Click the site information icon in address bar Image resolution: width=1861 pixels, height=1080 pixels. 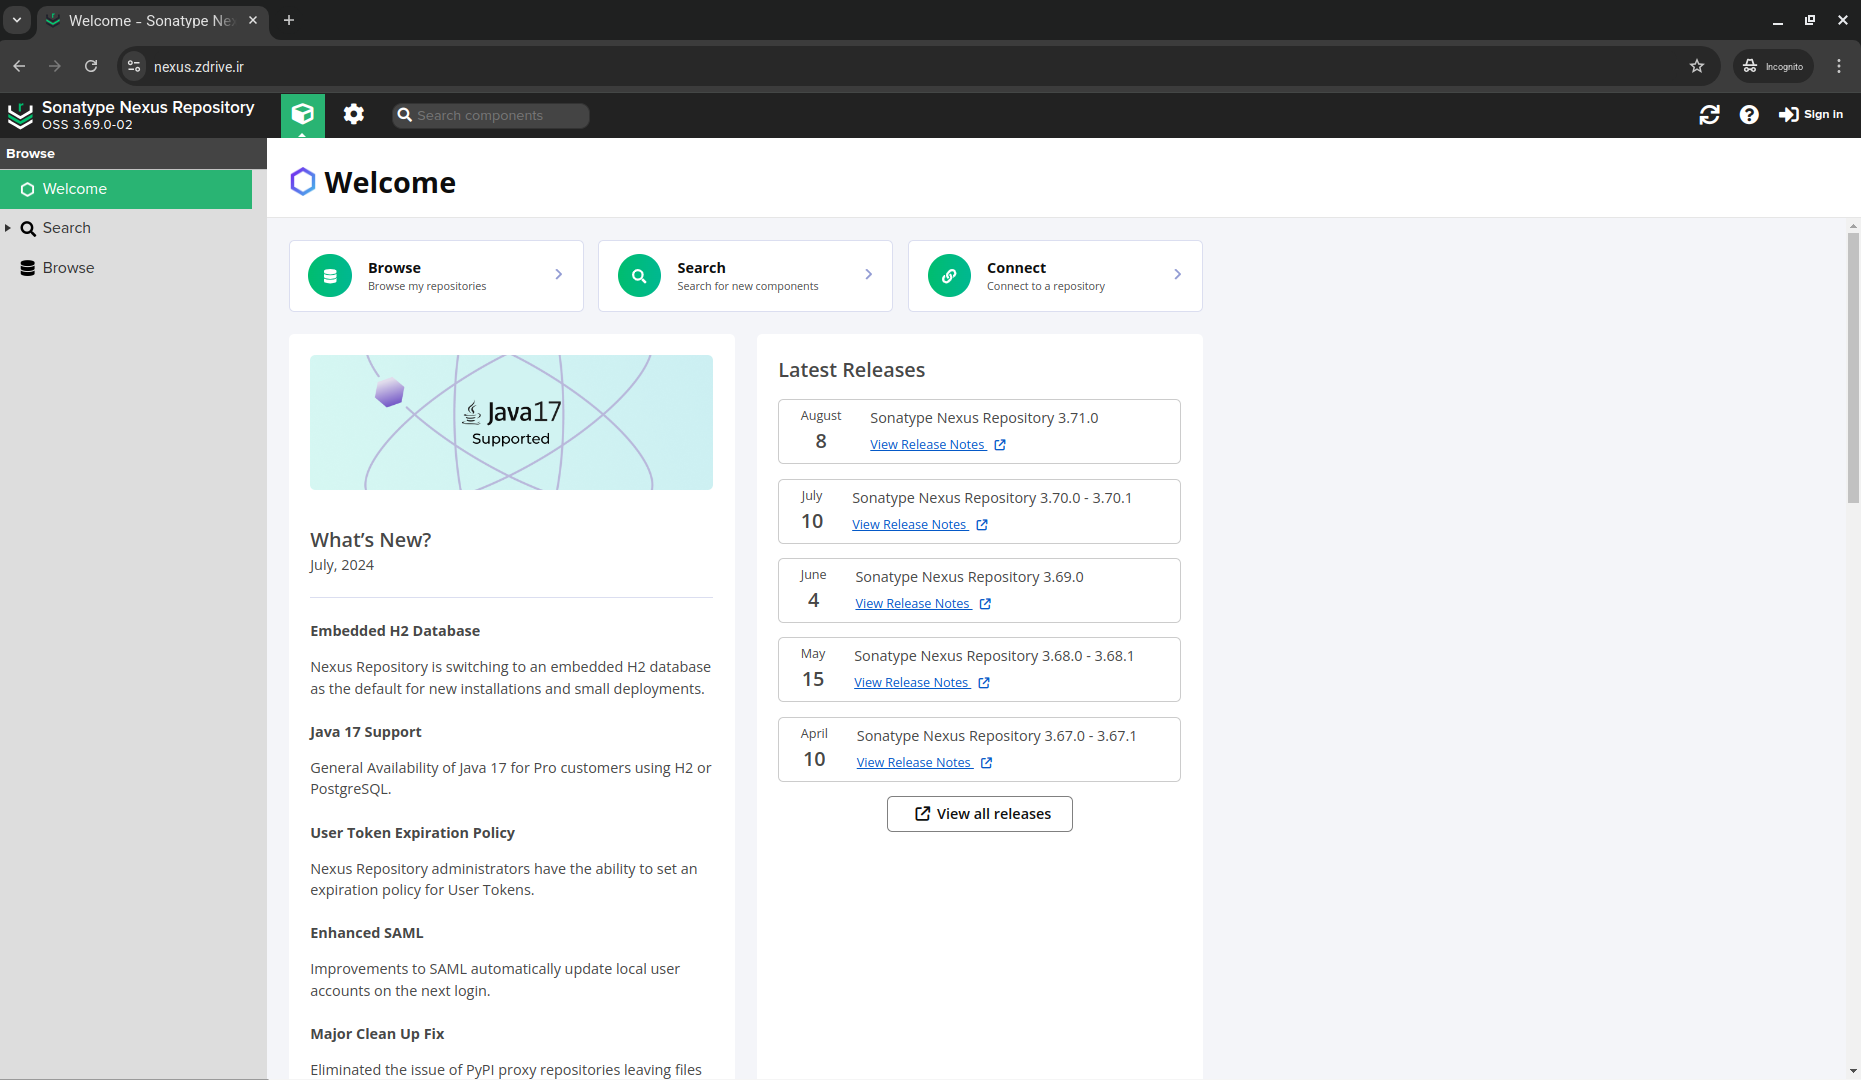134,66
